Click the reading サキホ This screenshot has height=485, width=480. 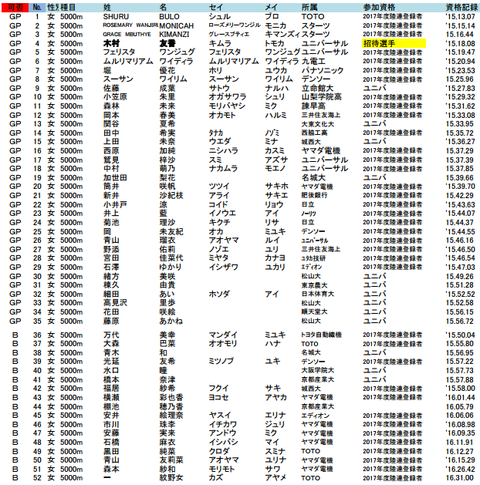[277, 186]
